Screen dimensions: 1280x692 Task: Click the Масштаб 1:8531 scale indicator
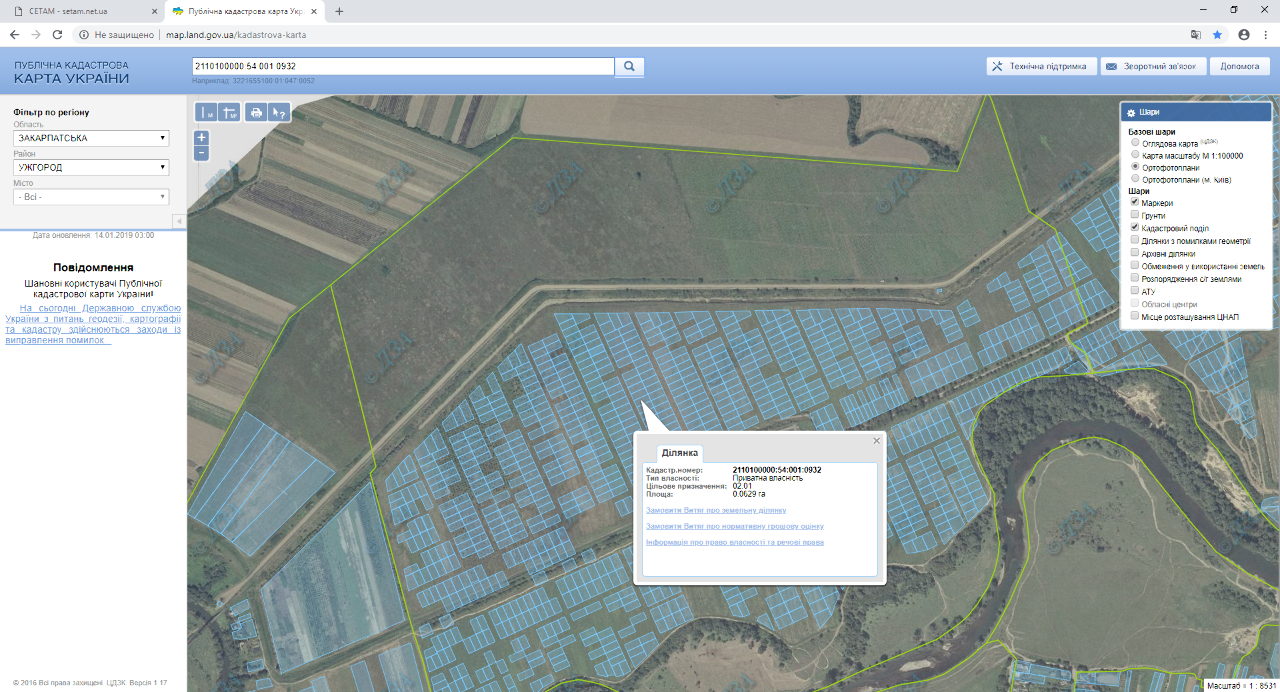1240,686
